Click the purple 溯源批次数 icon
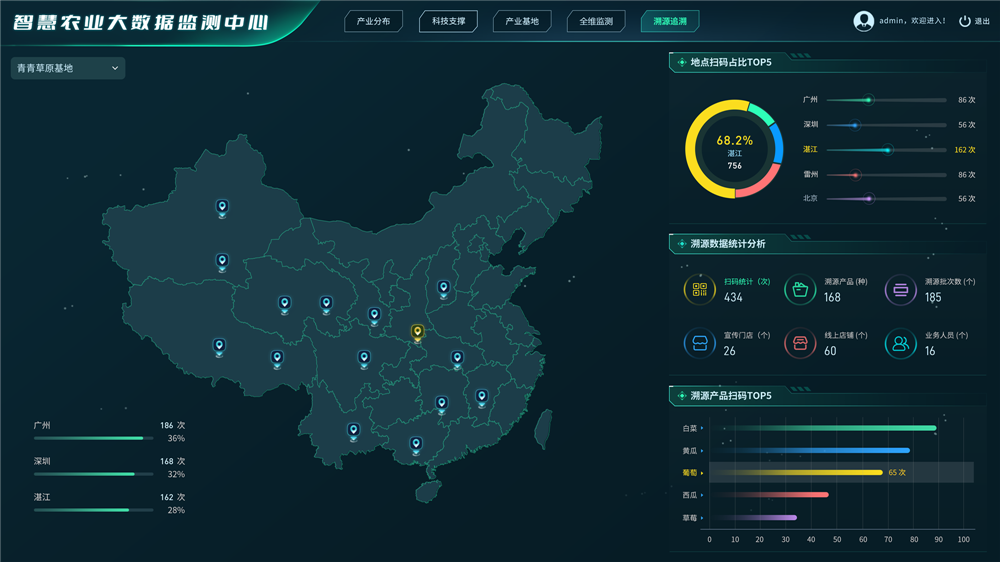 900,290
